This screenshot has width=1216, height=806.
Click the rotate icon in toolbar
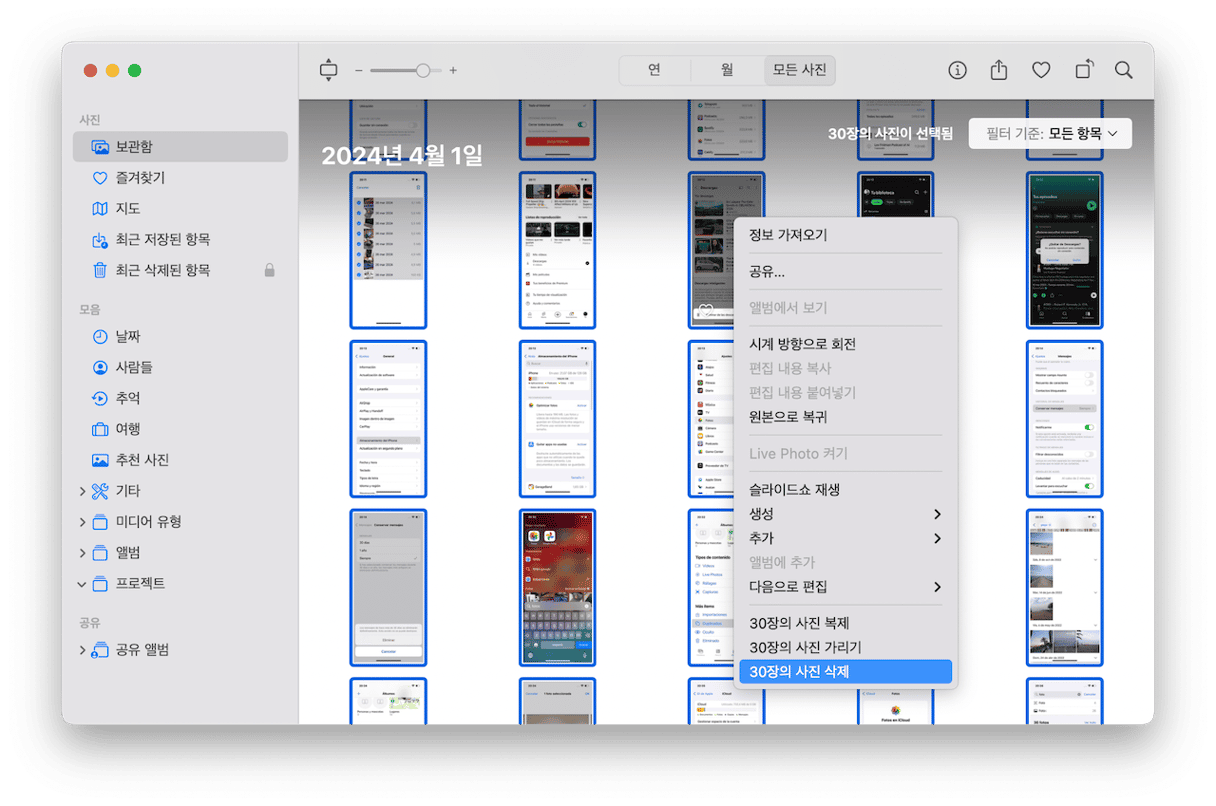(1083, 70)
